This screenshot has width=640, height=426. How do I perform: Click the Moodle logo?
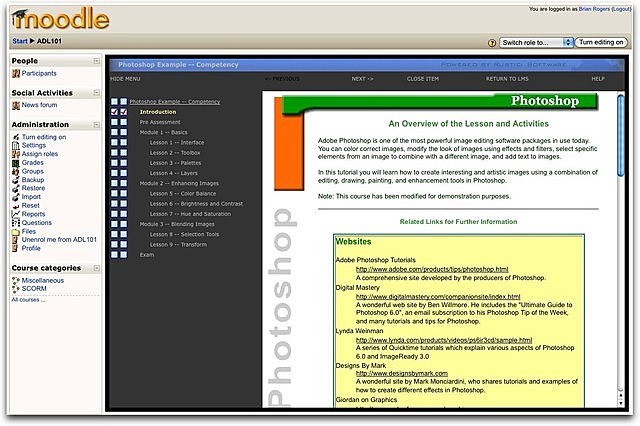[60, 19]
